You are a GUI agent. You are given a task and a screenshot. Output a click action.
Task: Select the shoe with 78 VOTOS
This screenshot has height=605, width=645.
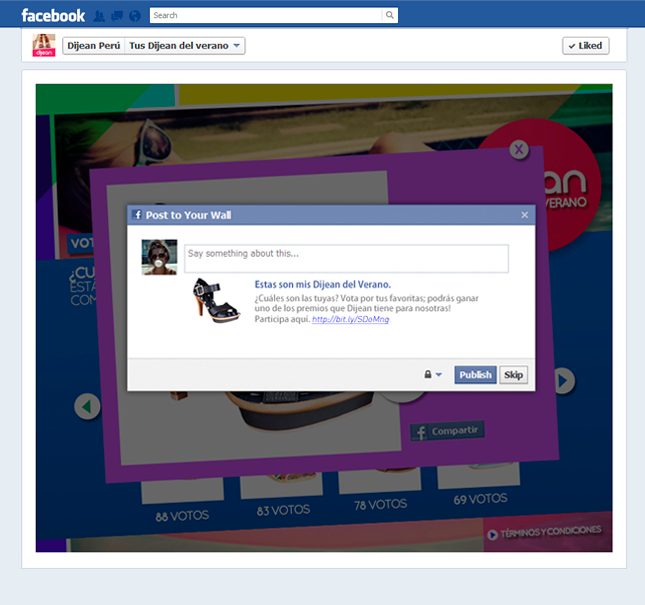380,480
